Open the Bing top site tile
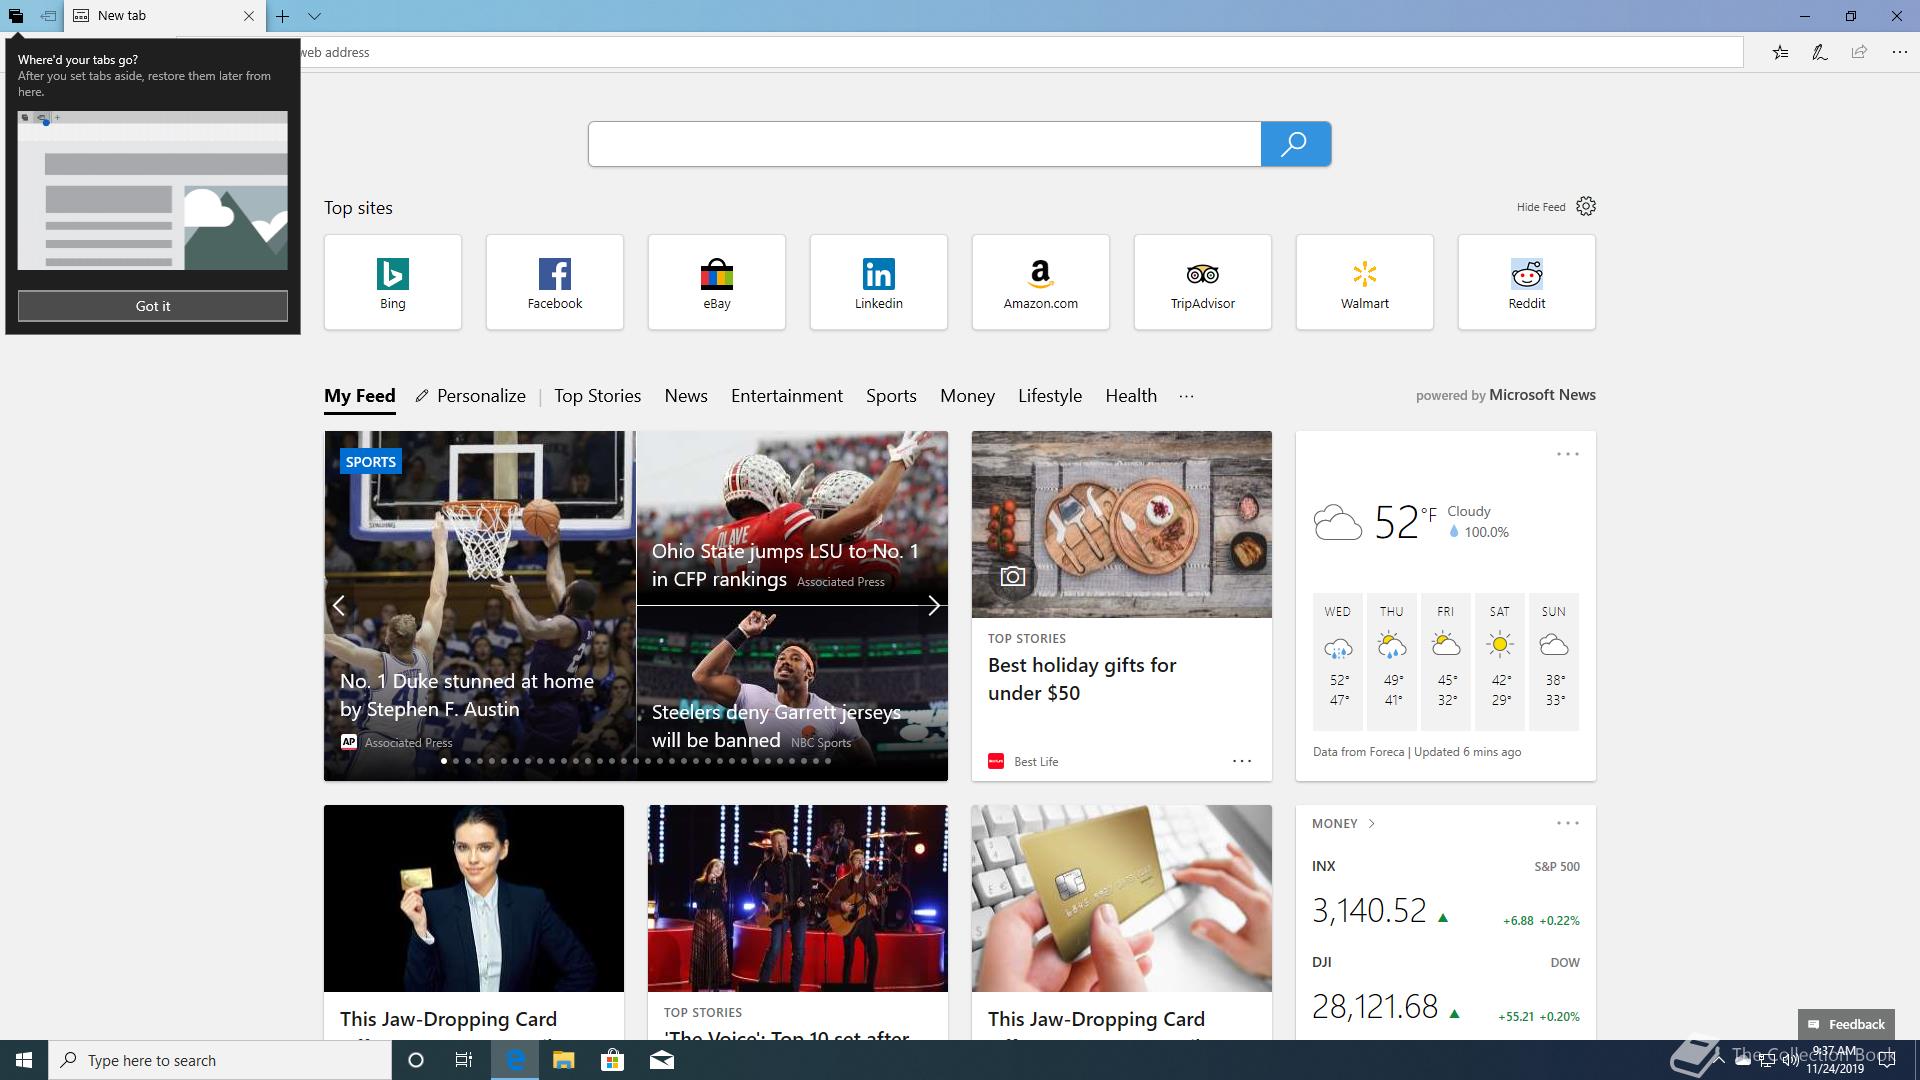The height and width of the screenshot is (1080, 1920). tap(393, 282)
